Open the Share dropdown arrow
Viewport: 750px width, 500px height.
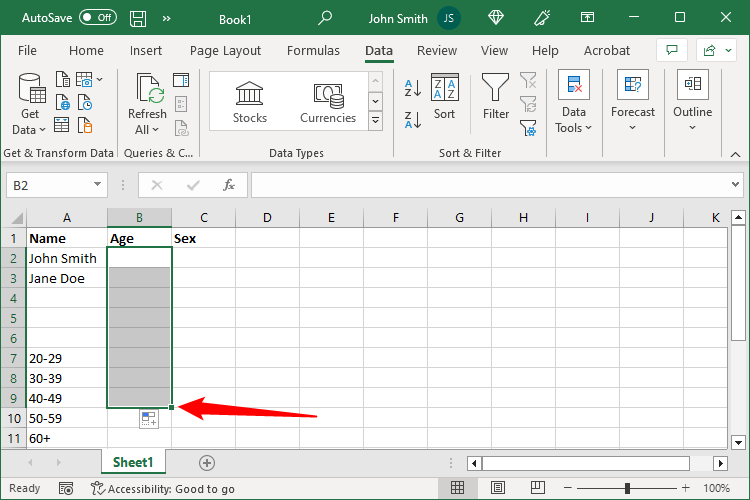pyautogui.click(x=728, y=50)
